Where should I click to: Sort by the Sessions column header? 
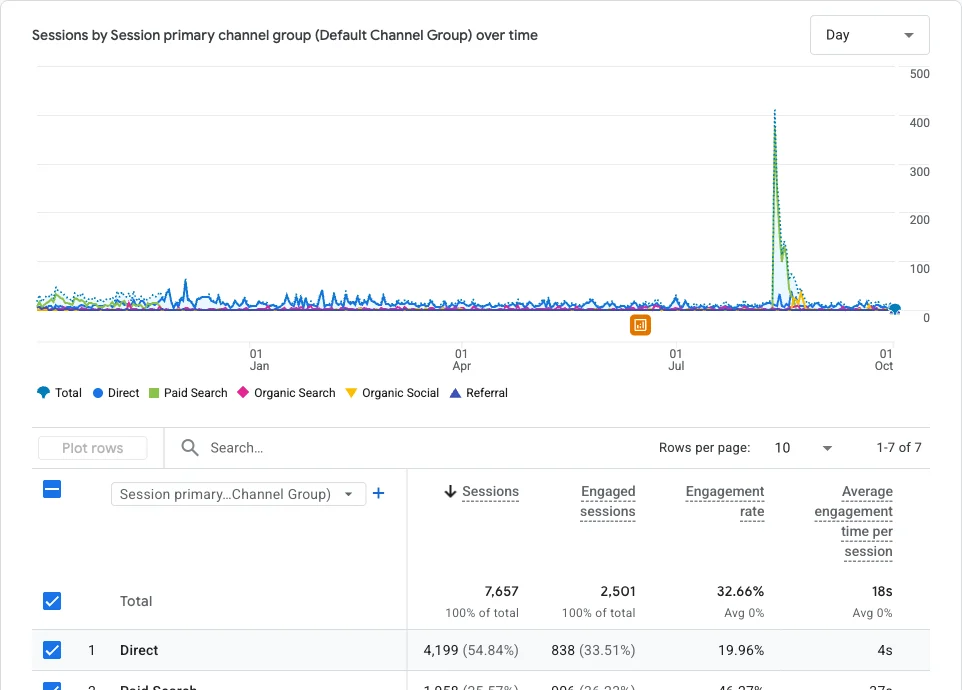[490, 491]
